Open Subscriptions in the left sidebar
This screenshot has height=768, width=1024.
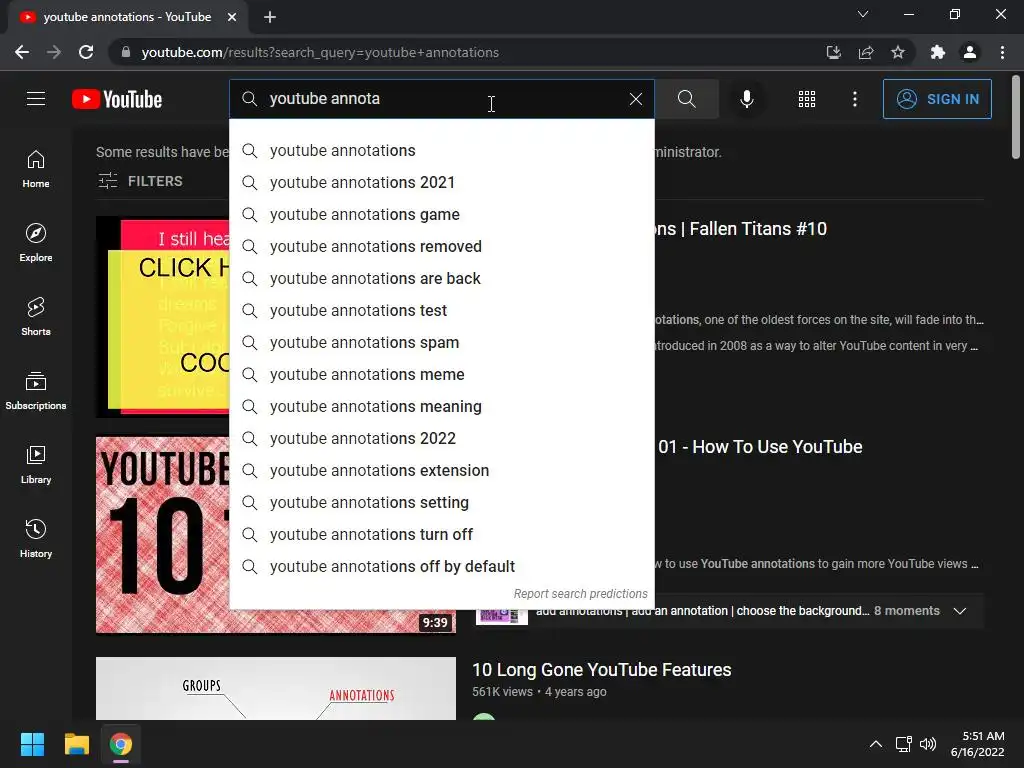pos(36,390)
